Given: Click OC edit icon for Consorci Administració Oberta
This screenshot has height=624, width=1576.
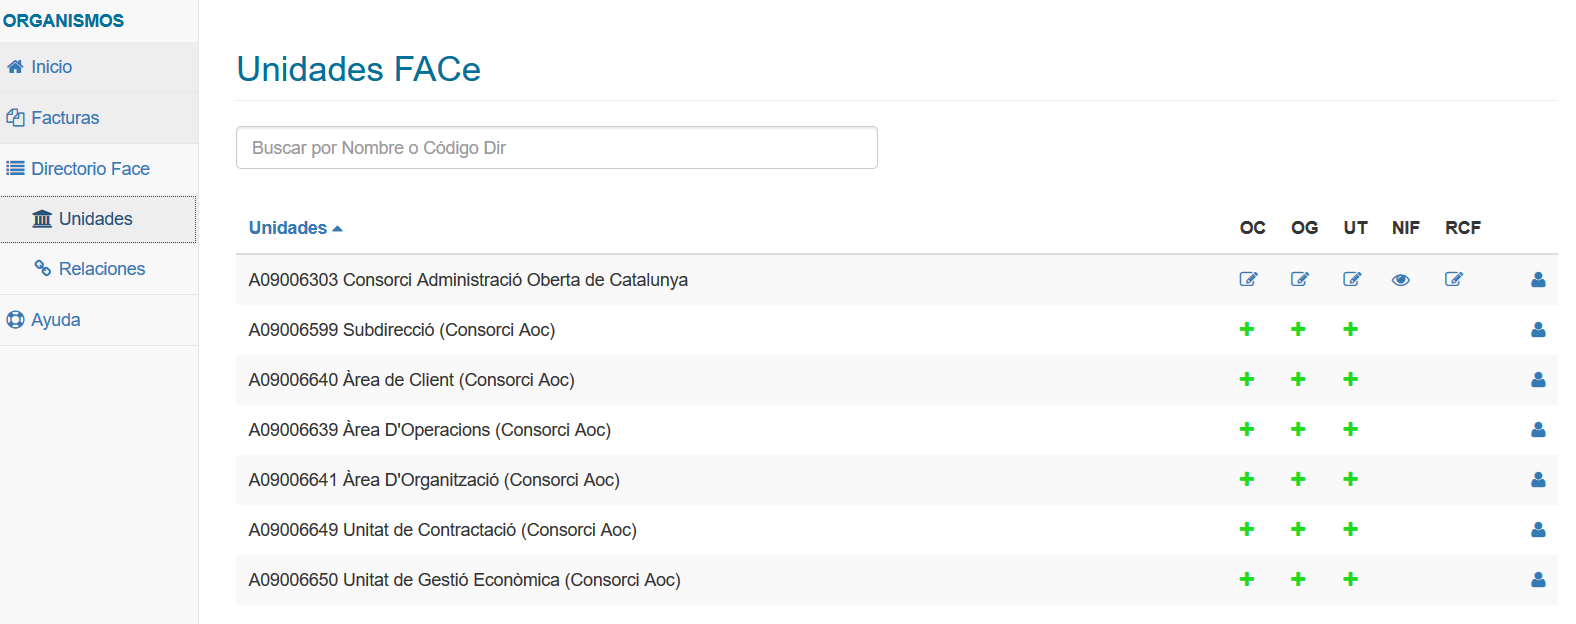Looking at the screenshot, I should coord(1248,280).
